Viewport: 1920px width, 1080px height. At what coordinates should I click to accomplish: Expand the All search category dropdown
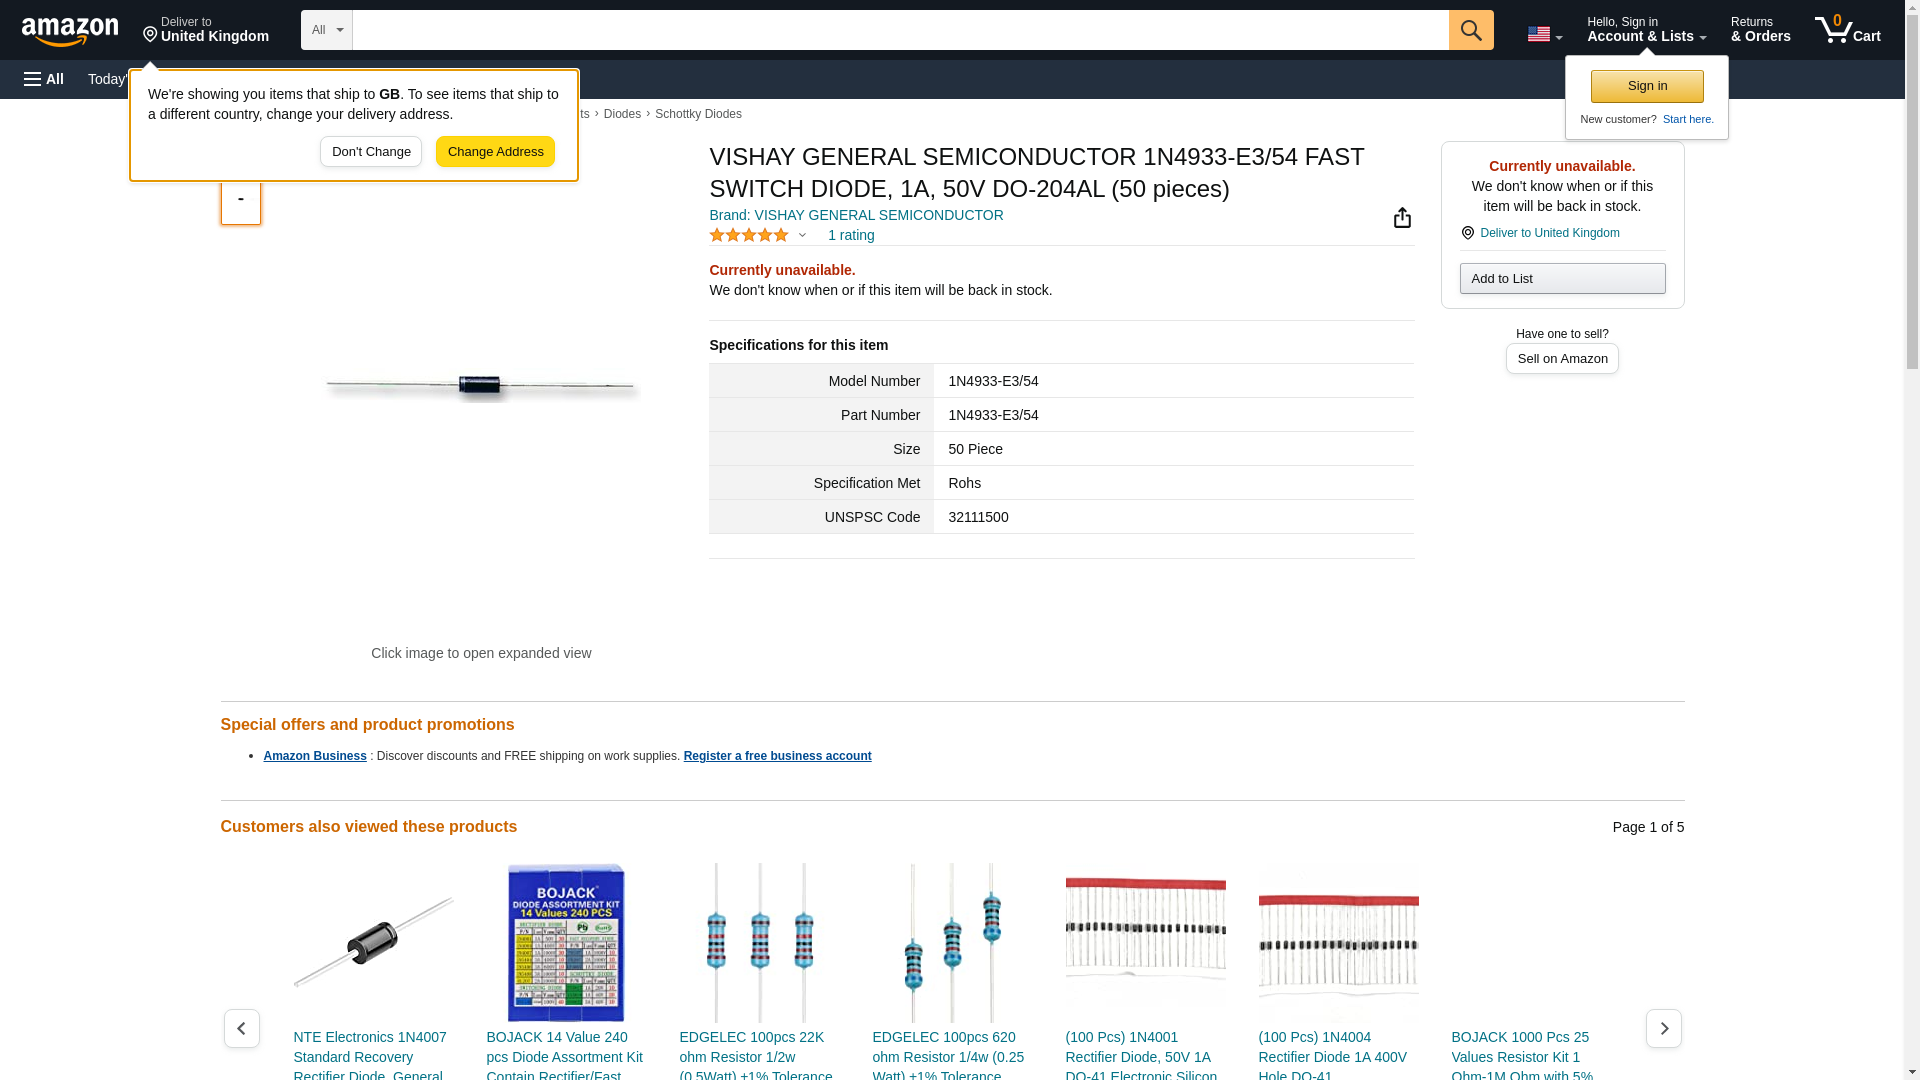coord(326,30)
